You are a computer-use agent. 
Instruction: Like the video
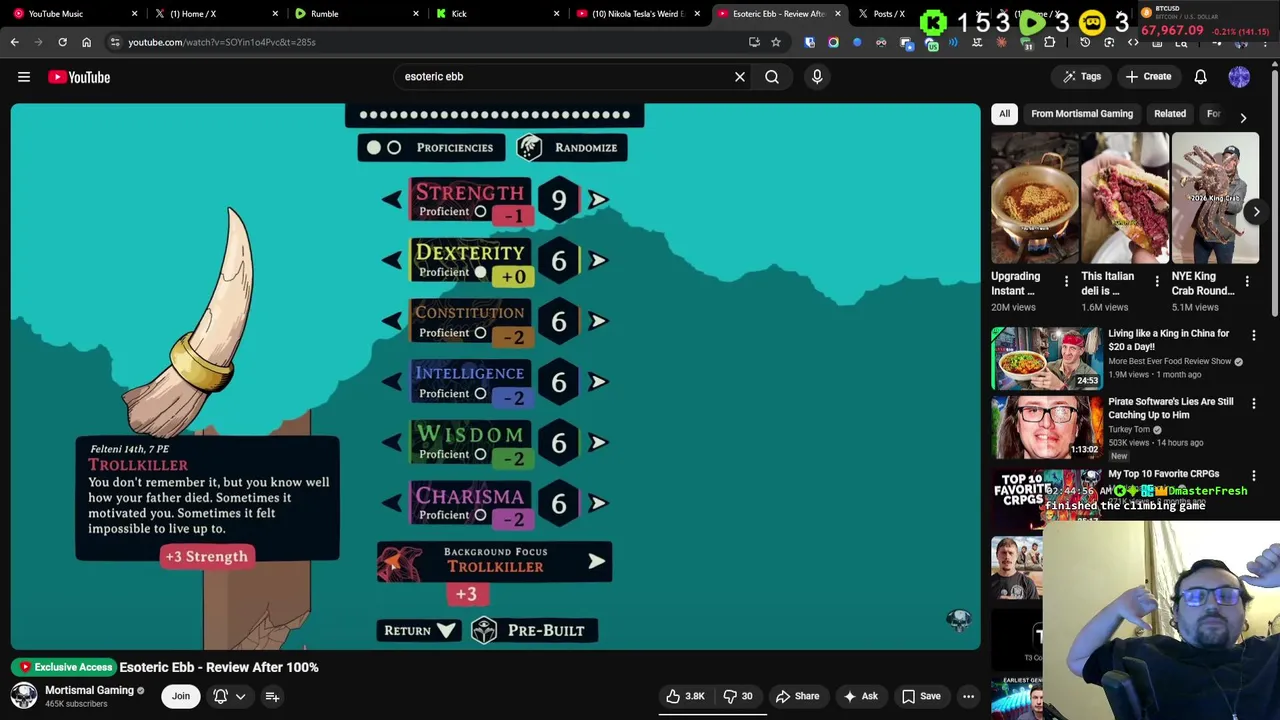685,696
